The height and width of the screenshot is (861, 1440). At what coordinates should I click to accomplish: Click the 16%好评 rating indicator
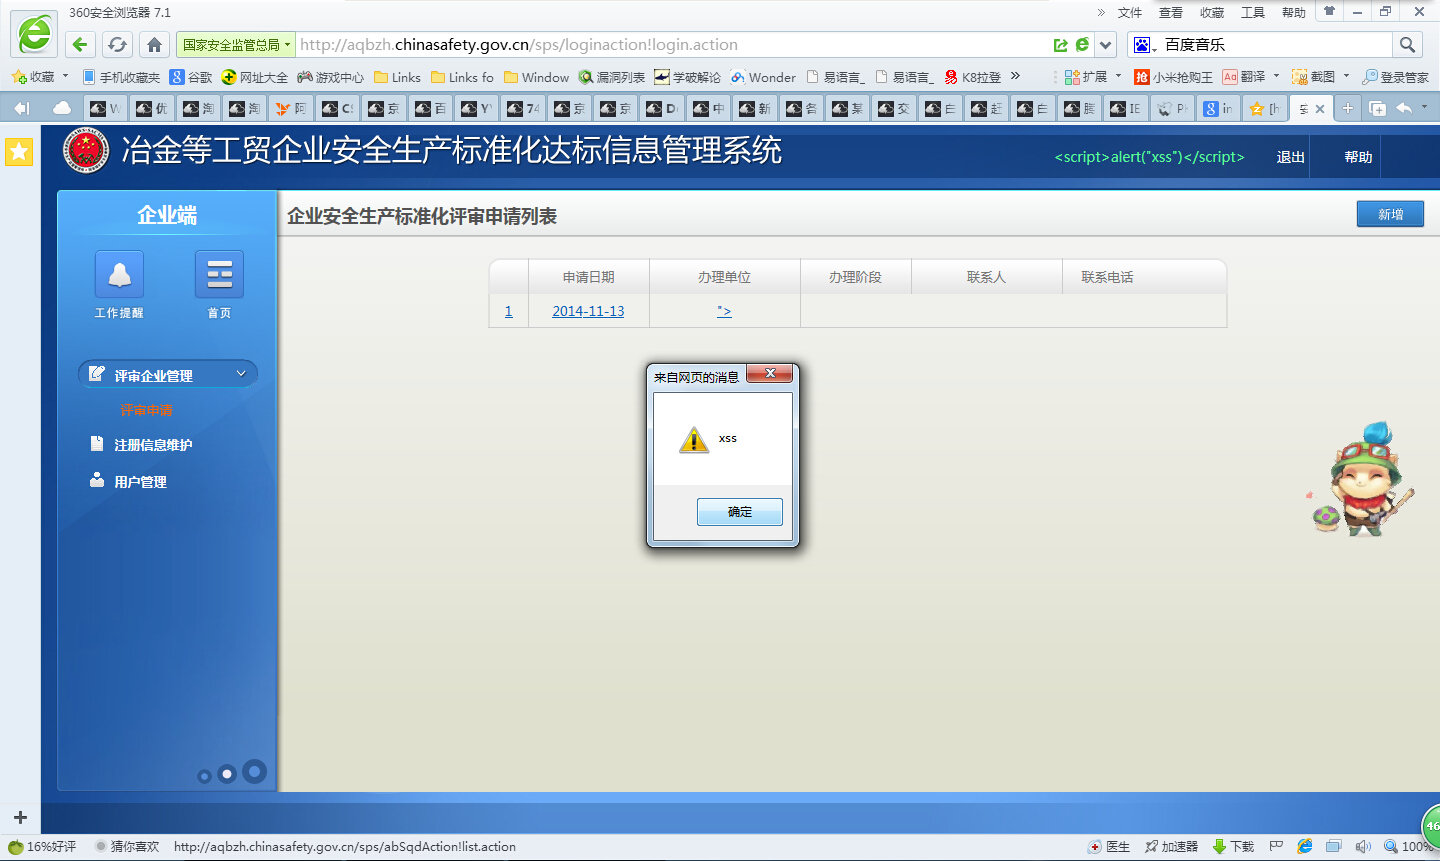(x=42, y=846)
